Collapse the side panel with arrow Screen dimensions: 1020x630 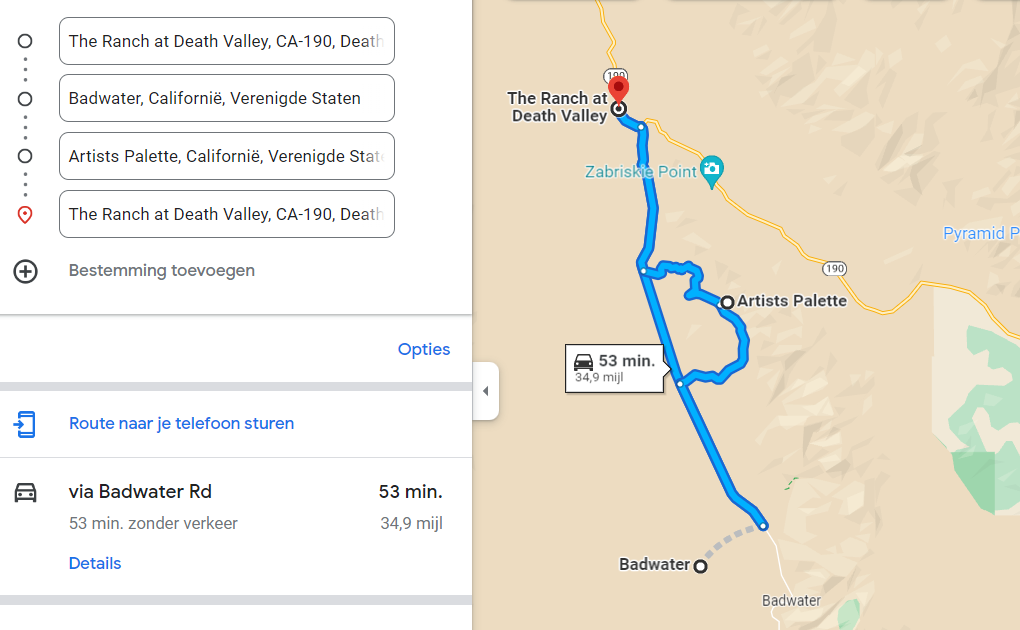click(x=485, y=391)
